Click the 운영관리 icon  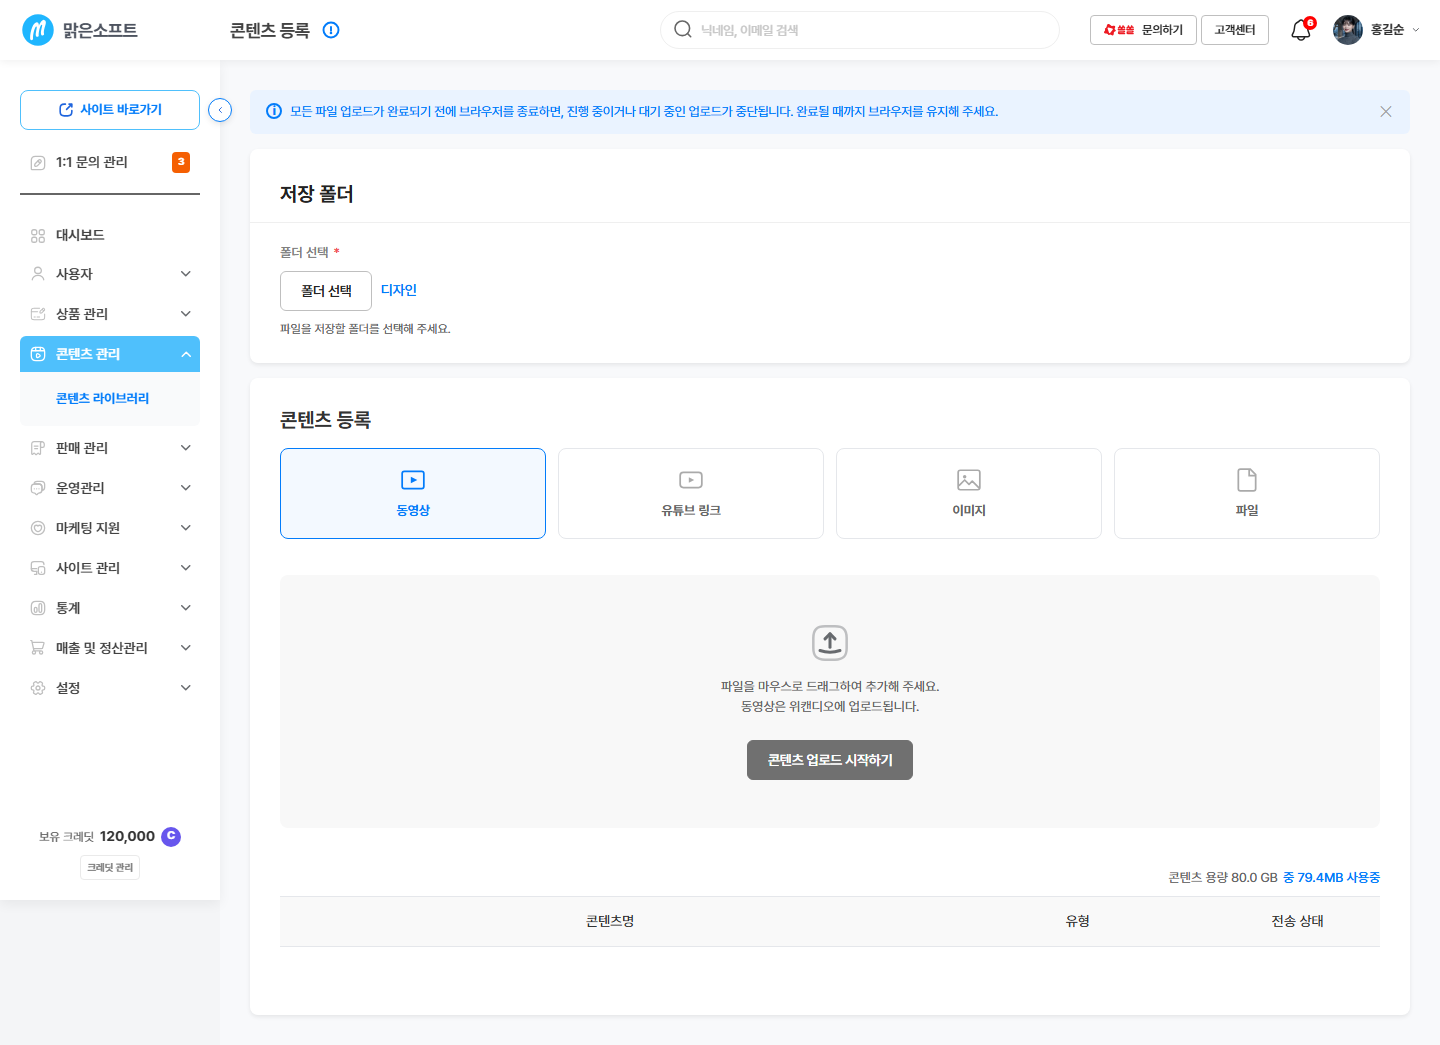click(x=38, y=488)
